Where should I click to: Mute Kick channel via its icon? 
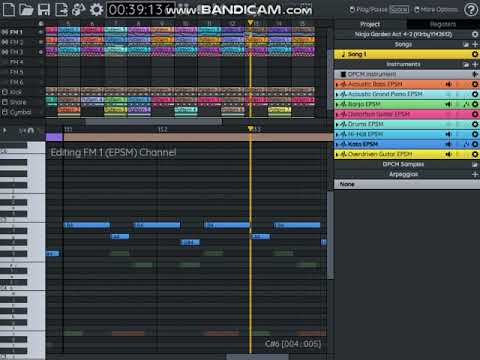5,92
